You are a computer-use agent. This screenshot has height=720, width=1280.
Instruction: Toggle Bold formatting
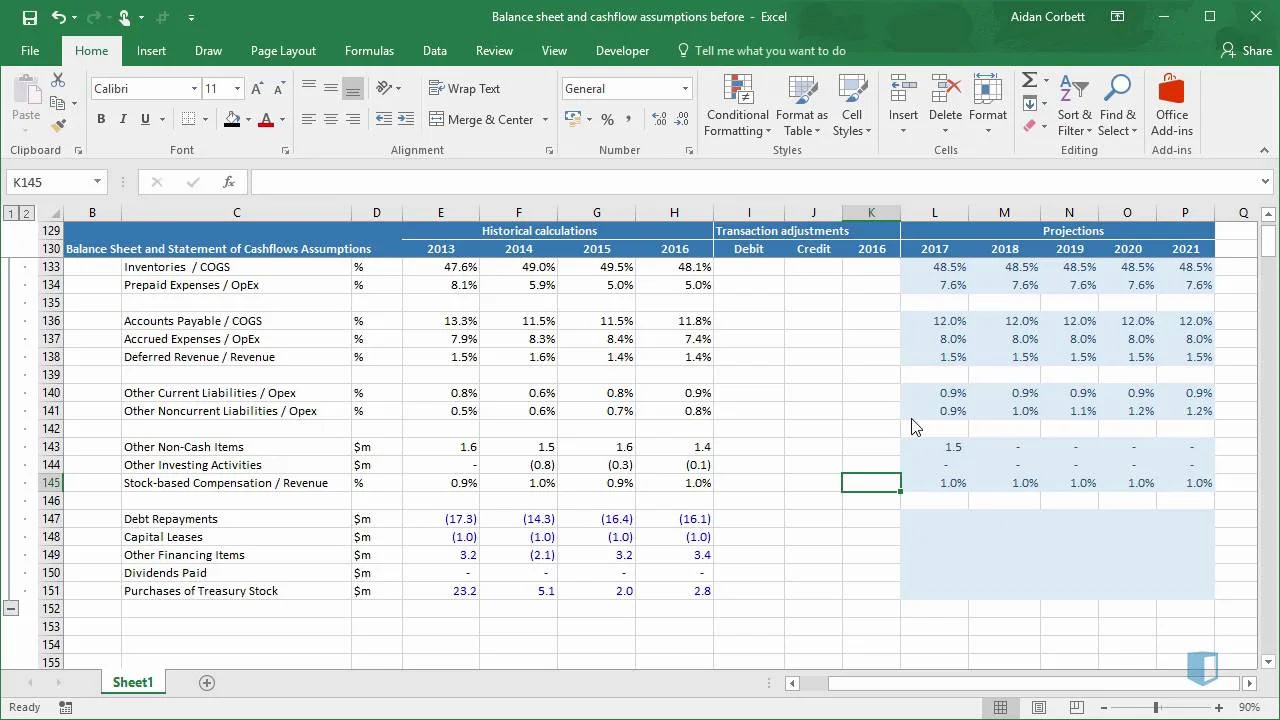[x=101, y=119]
